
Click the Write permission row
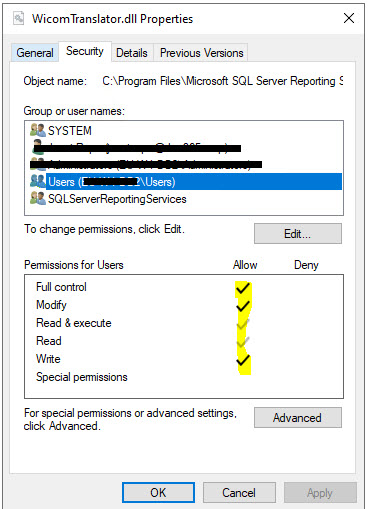pyautogui.click(x=184, y=359)
